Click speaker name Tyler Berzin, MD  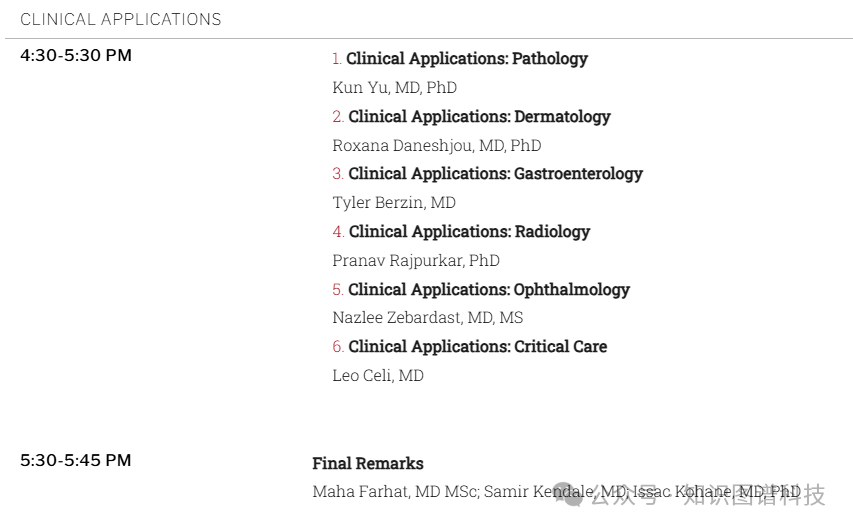pos(394,202)
